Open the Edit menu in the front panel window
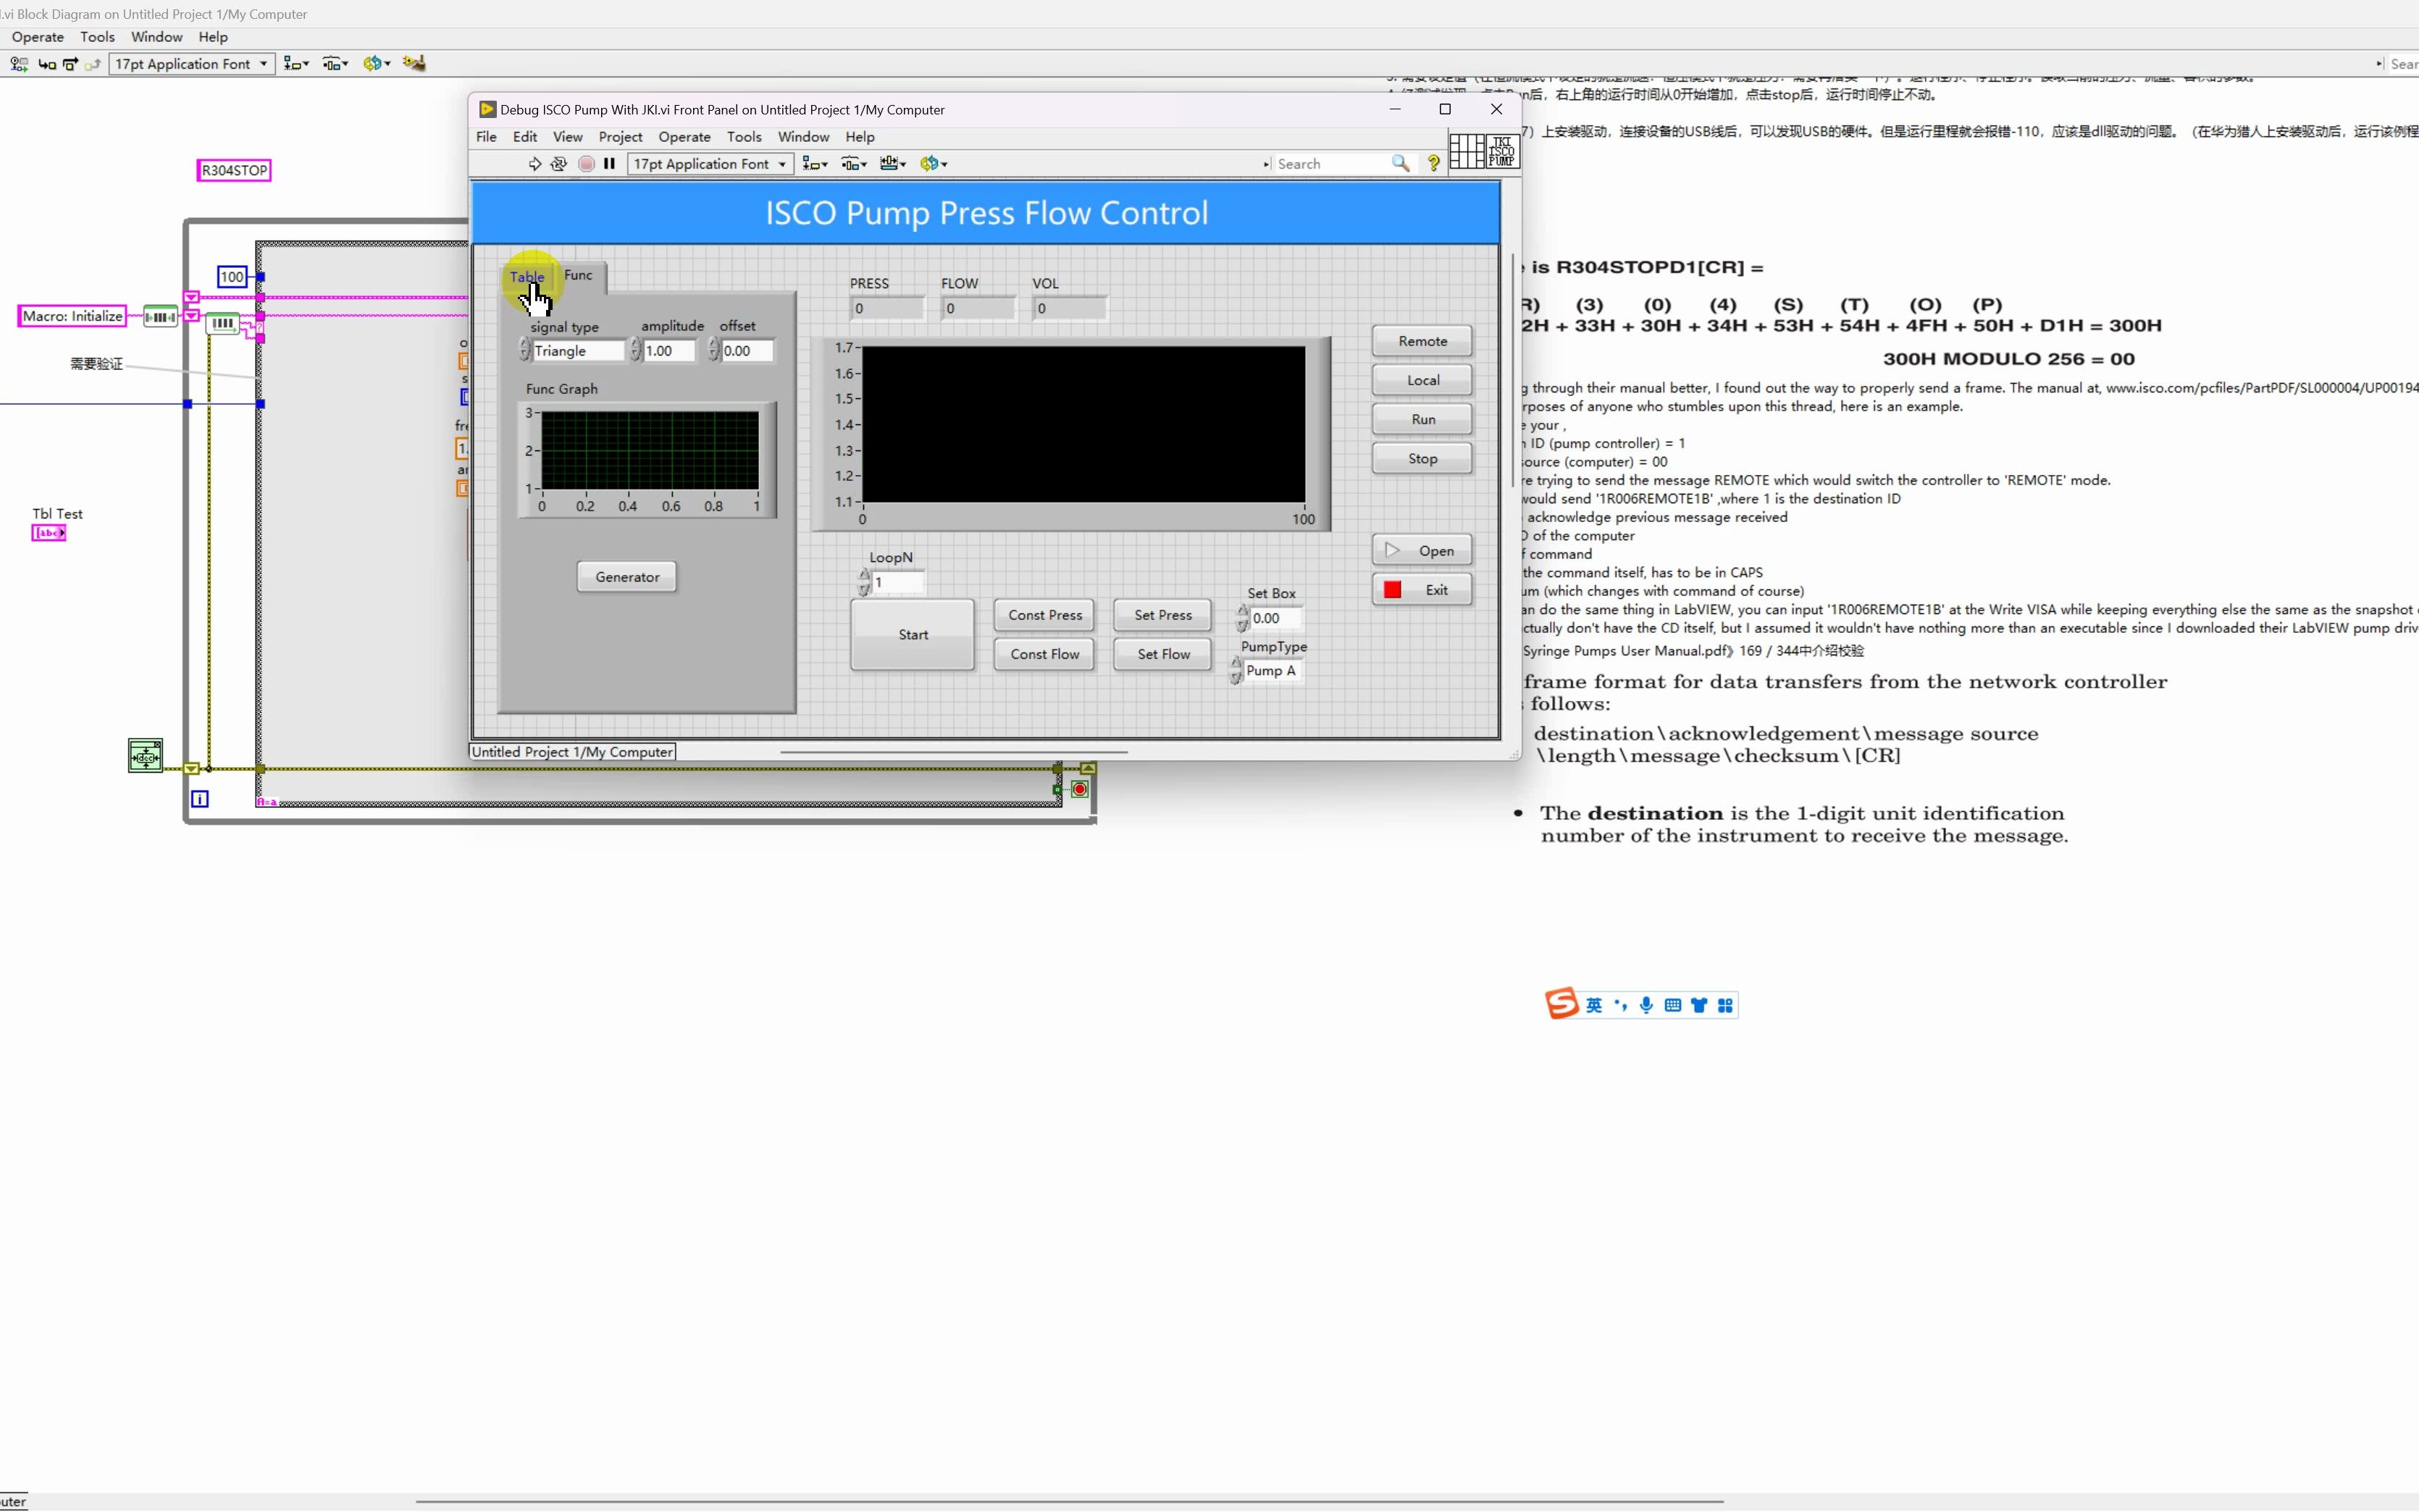Screen dimensions: 2419x1512 tap(525, 137)
